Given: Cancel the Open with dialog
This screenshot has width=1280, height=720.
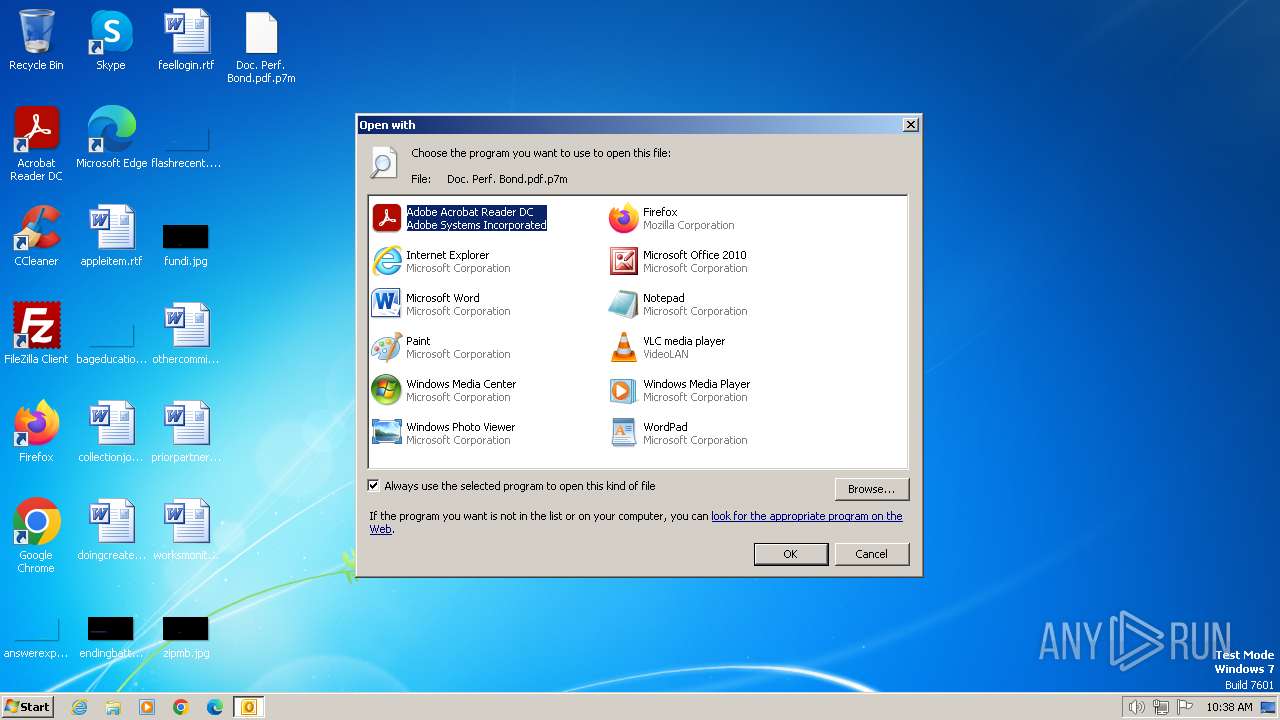Looking at the screenshot, I should 872,554.
